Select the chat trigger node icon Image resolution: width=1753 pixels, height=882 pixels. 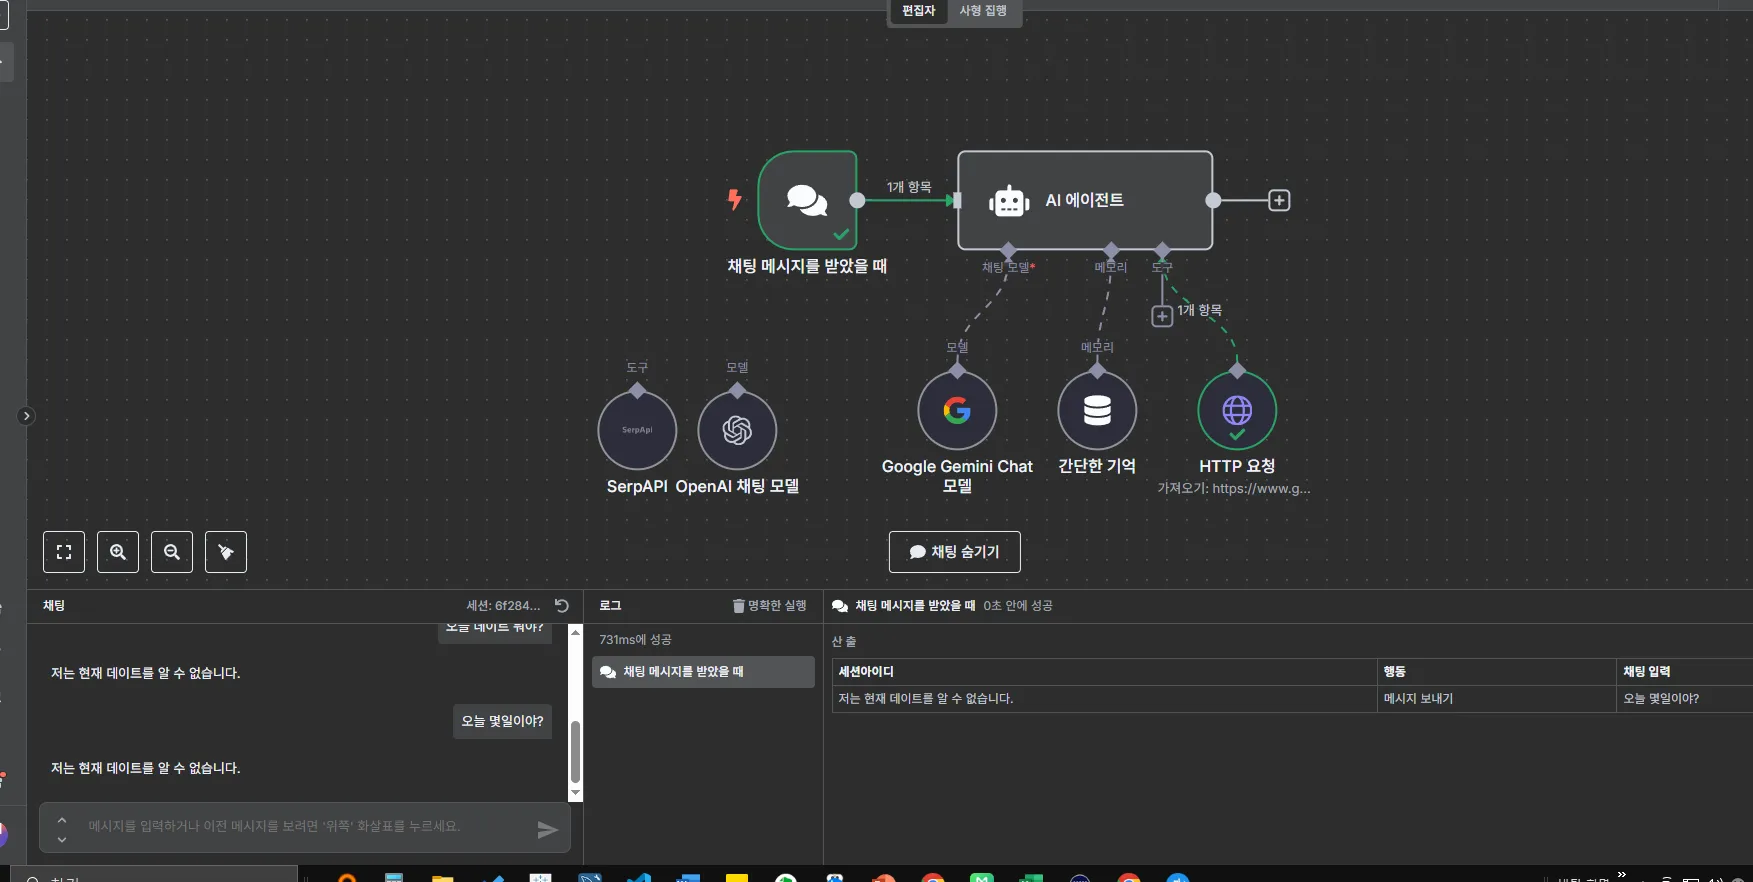807,200
